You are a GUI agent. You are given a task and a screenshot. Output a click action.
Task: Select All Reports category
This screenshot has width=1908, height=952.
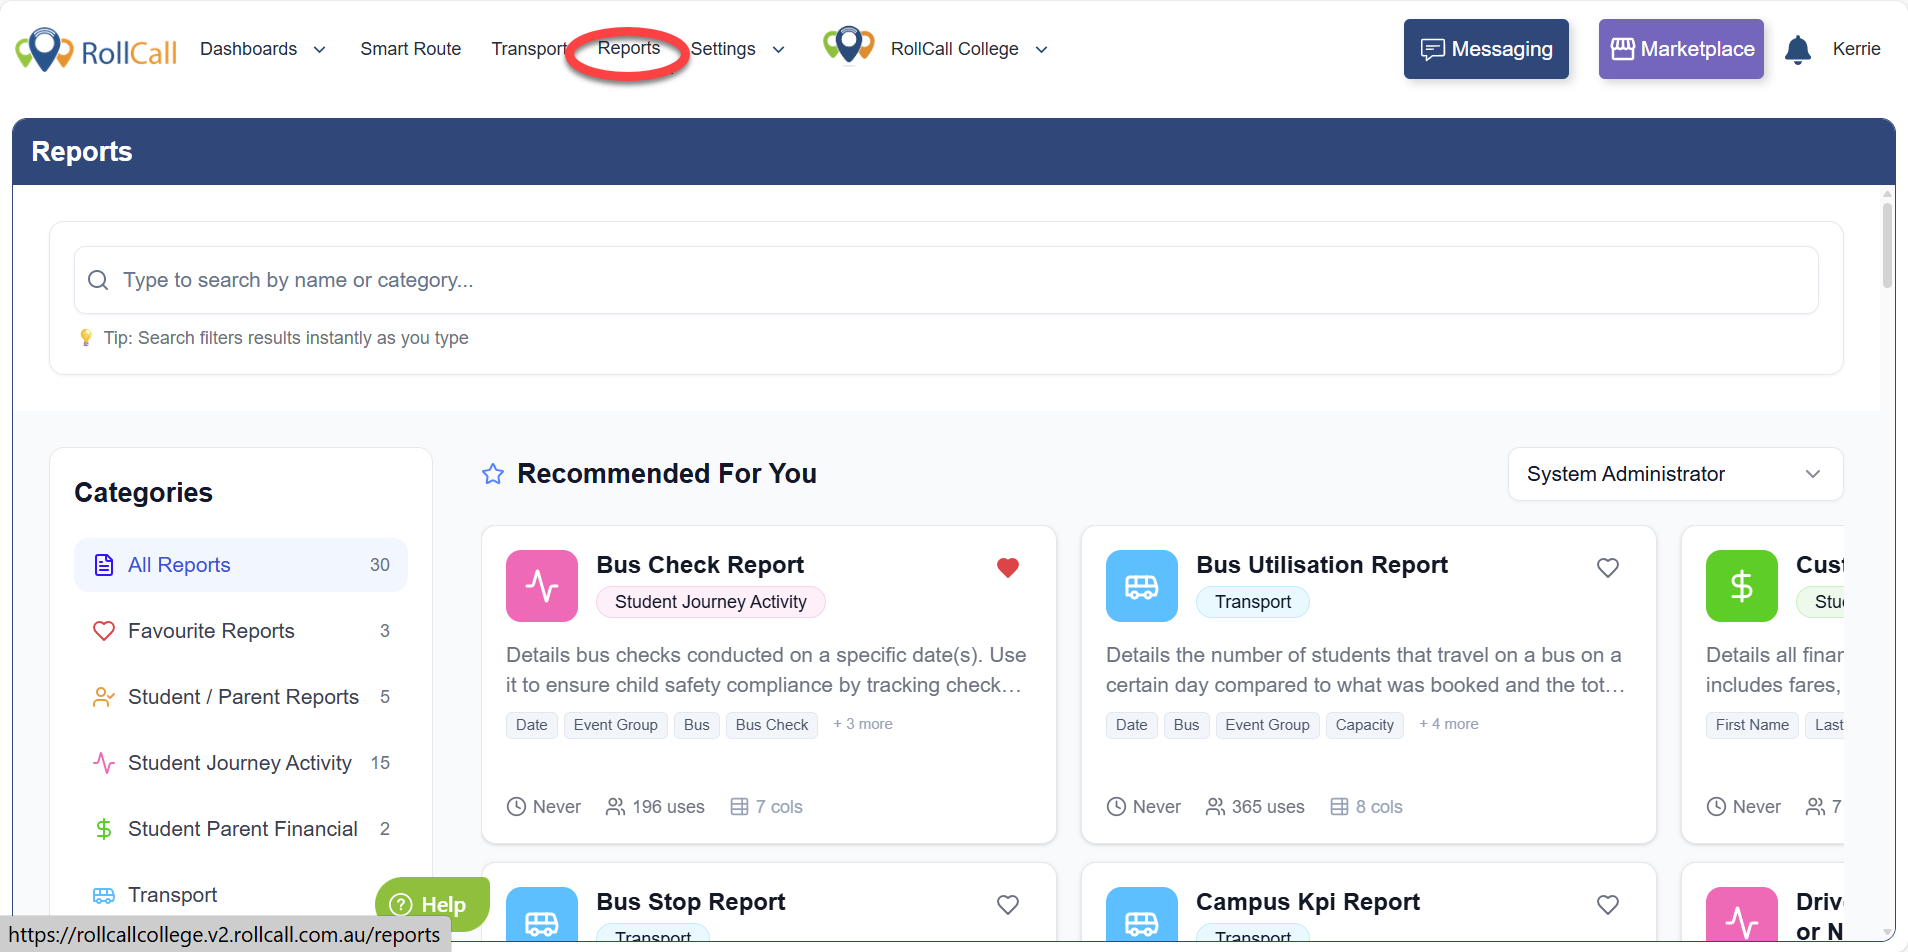click(241, 565)
